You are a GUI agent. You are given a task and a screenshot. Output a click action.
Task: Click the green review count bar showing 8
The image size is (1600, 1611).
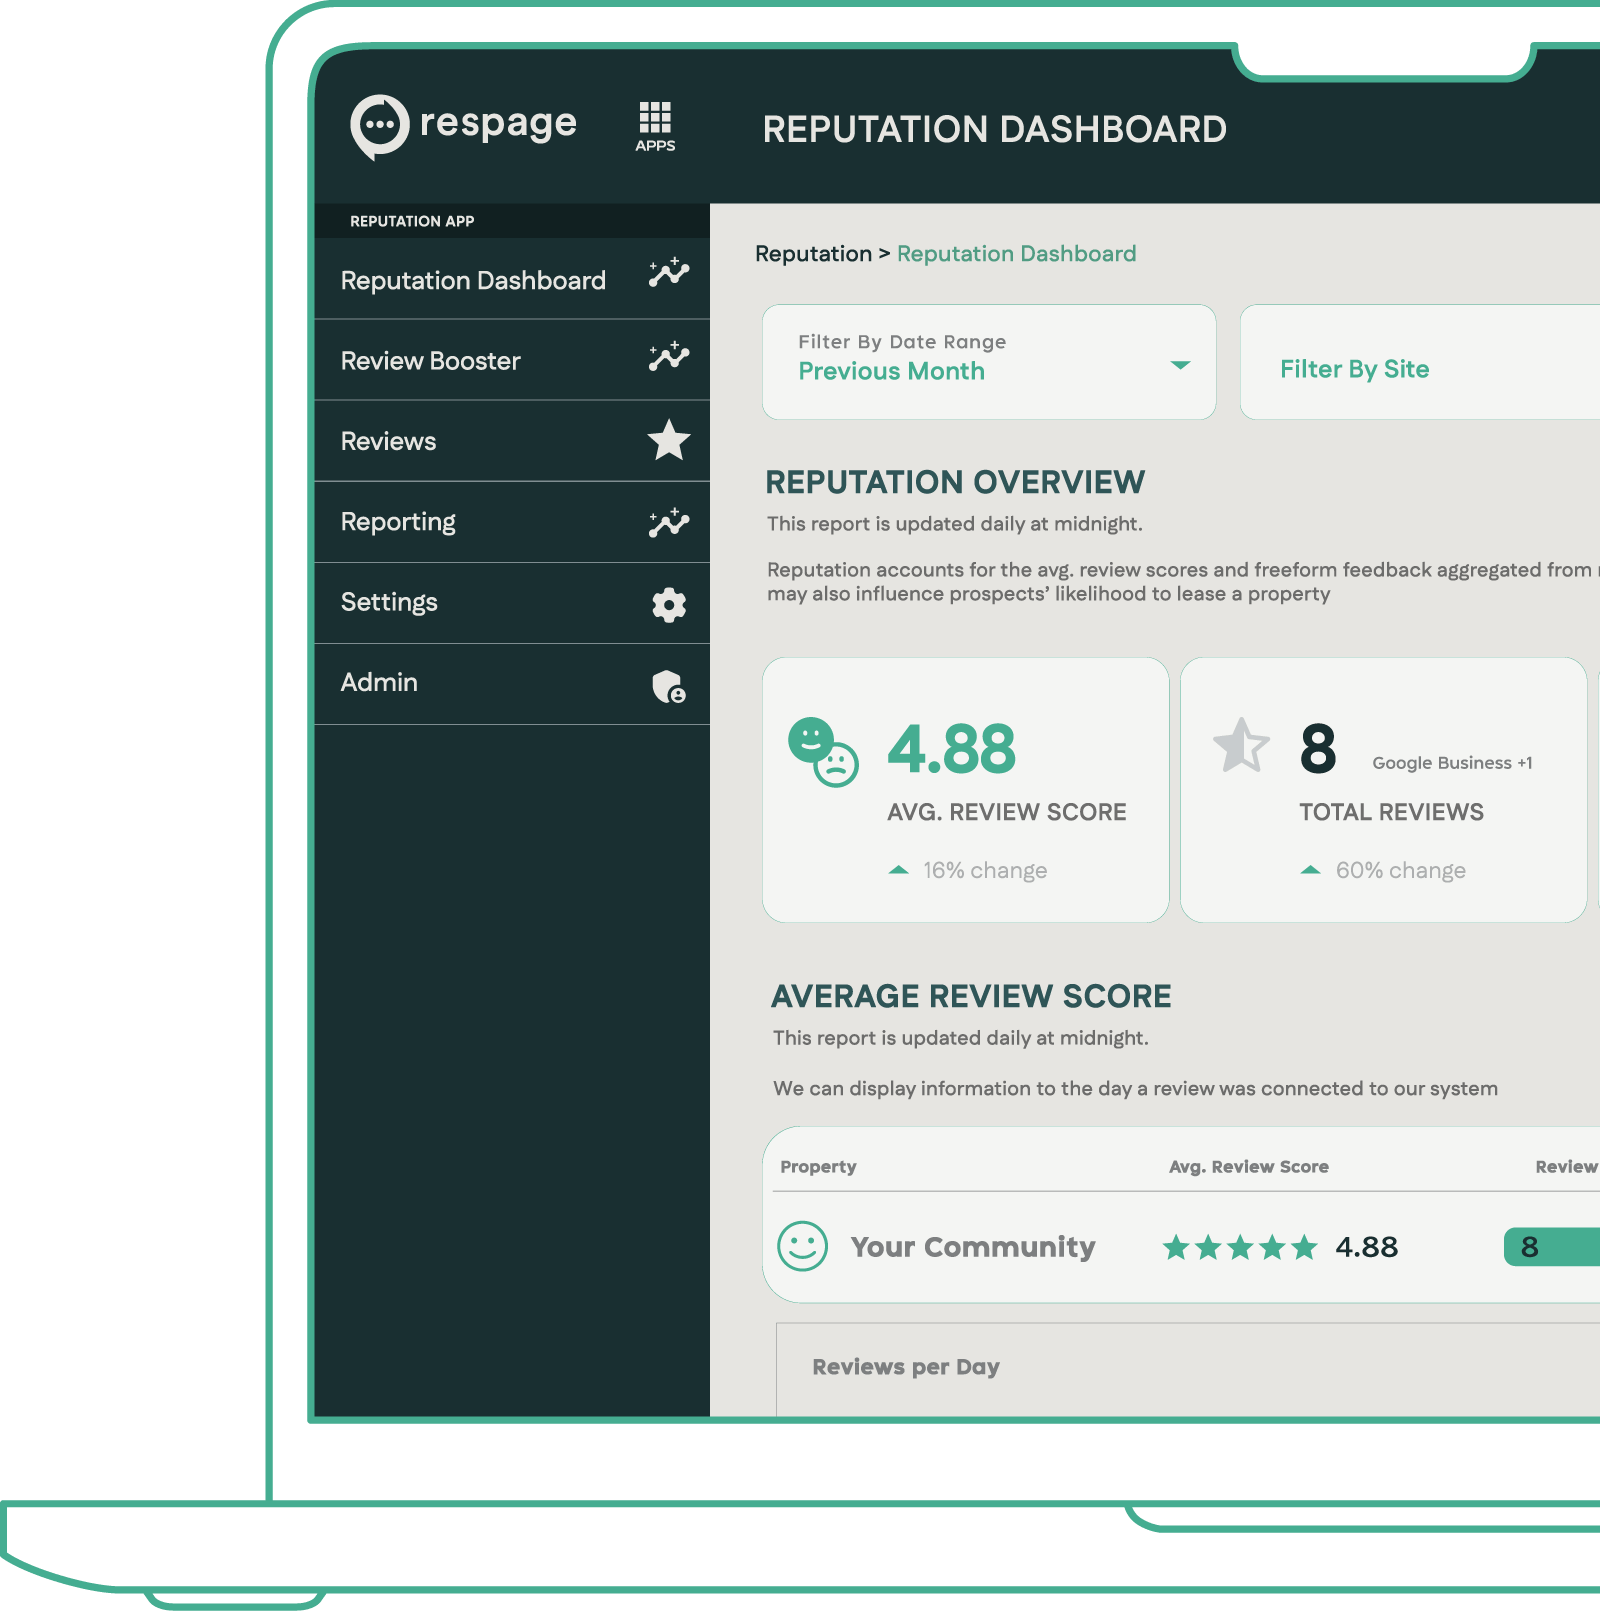click(1552, 1247)
